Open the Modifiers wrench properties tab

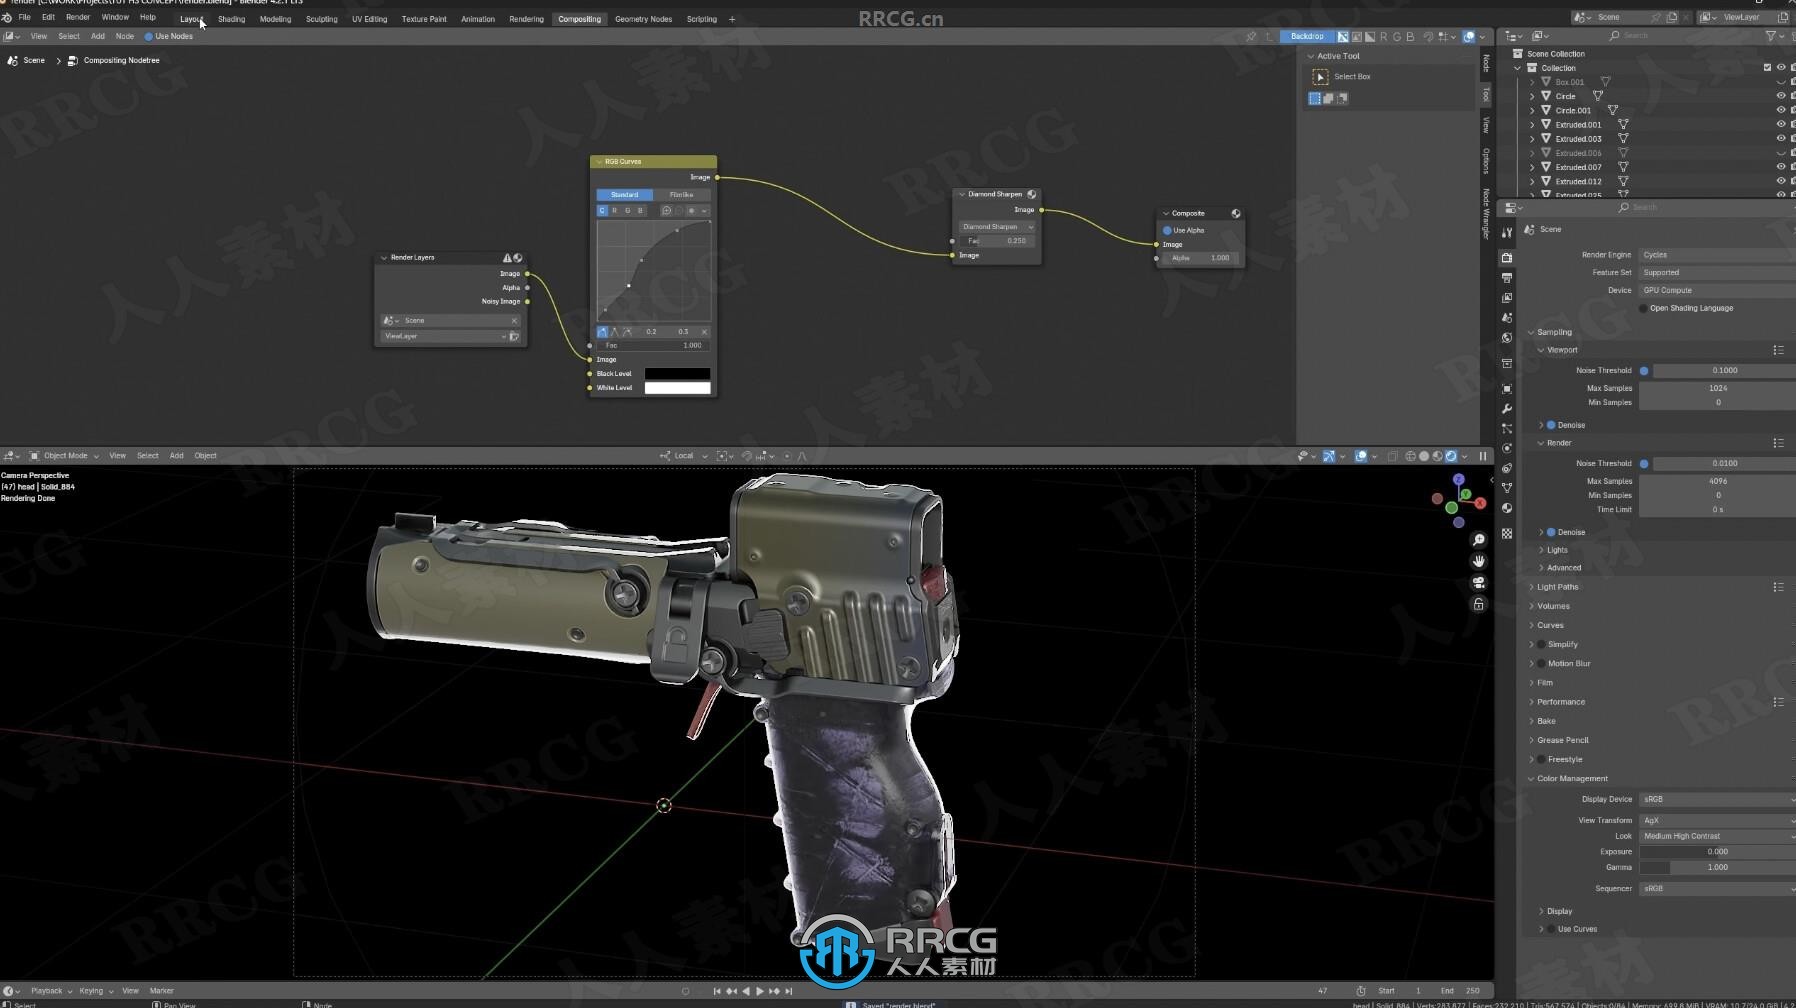click(1507, 409)
